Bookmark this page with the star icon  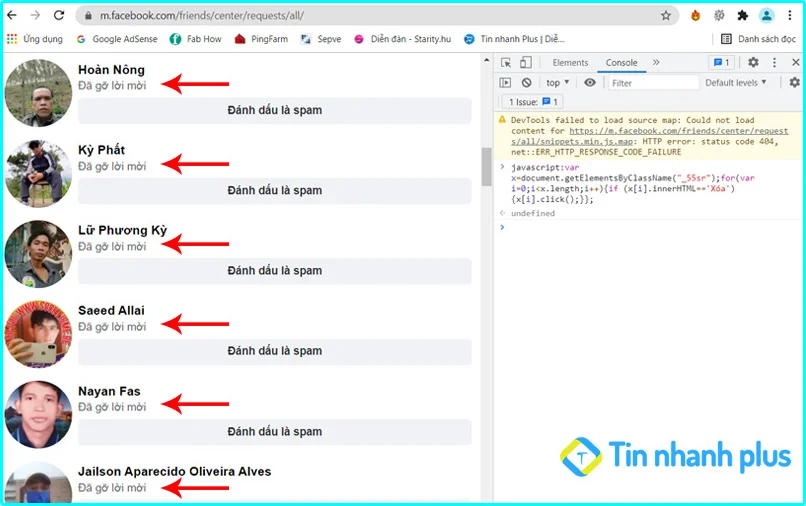pyautogui.click(x=666, y=15)
